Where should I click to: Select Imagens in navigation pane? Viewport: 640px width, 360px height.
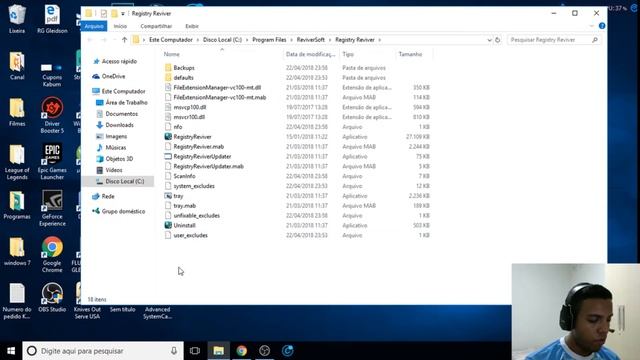pos(116,136)
